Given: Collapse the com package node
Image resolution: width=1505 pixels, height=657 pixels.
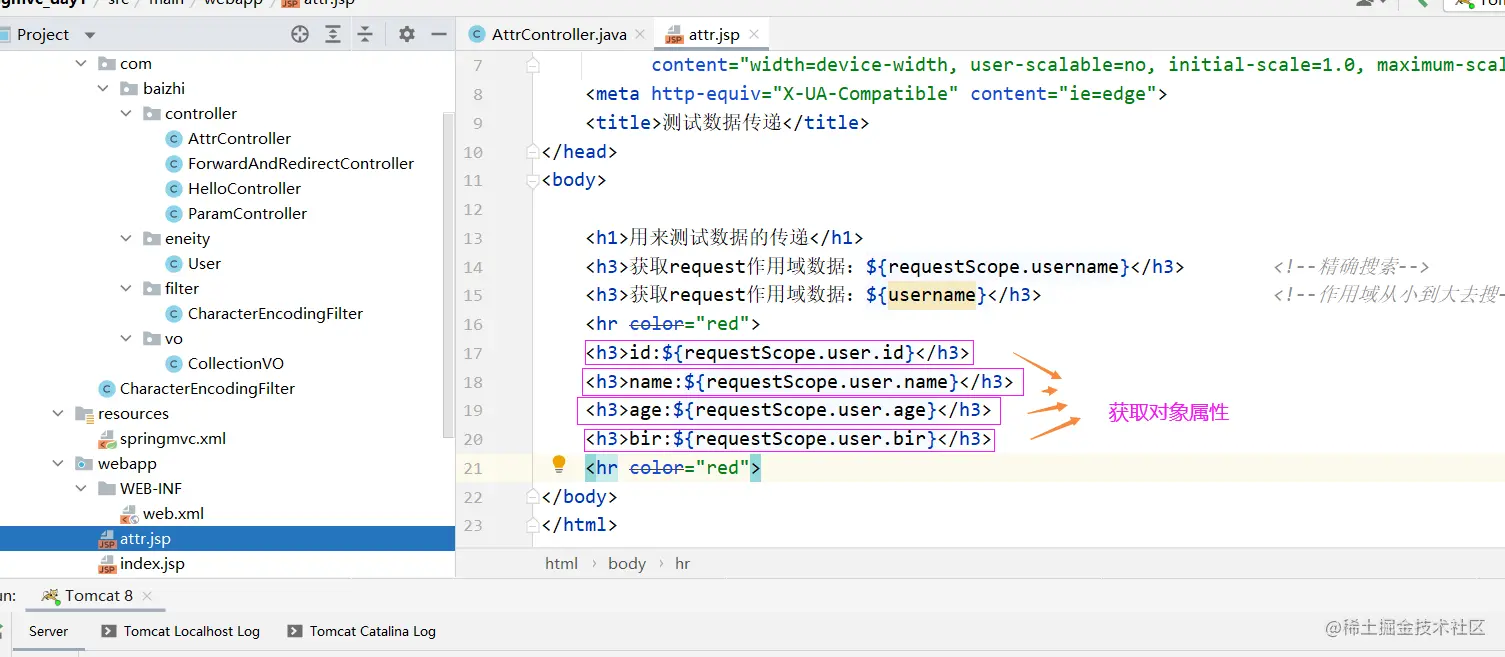Looking at the screenshot, I should pyautogui.click(x=82, y=63).
